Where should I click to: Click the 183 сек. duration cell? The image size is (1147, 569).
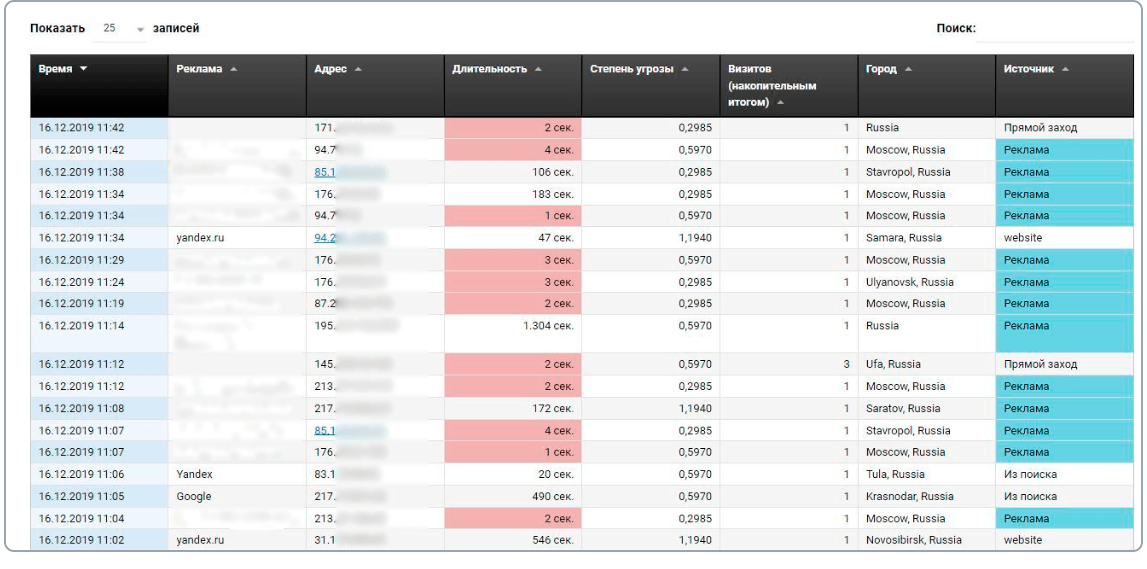coord(513,195)
